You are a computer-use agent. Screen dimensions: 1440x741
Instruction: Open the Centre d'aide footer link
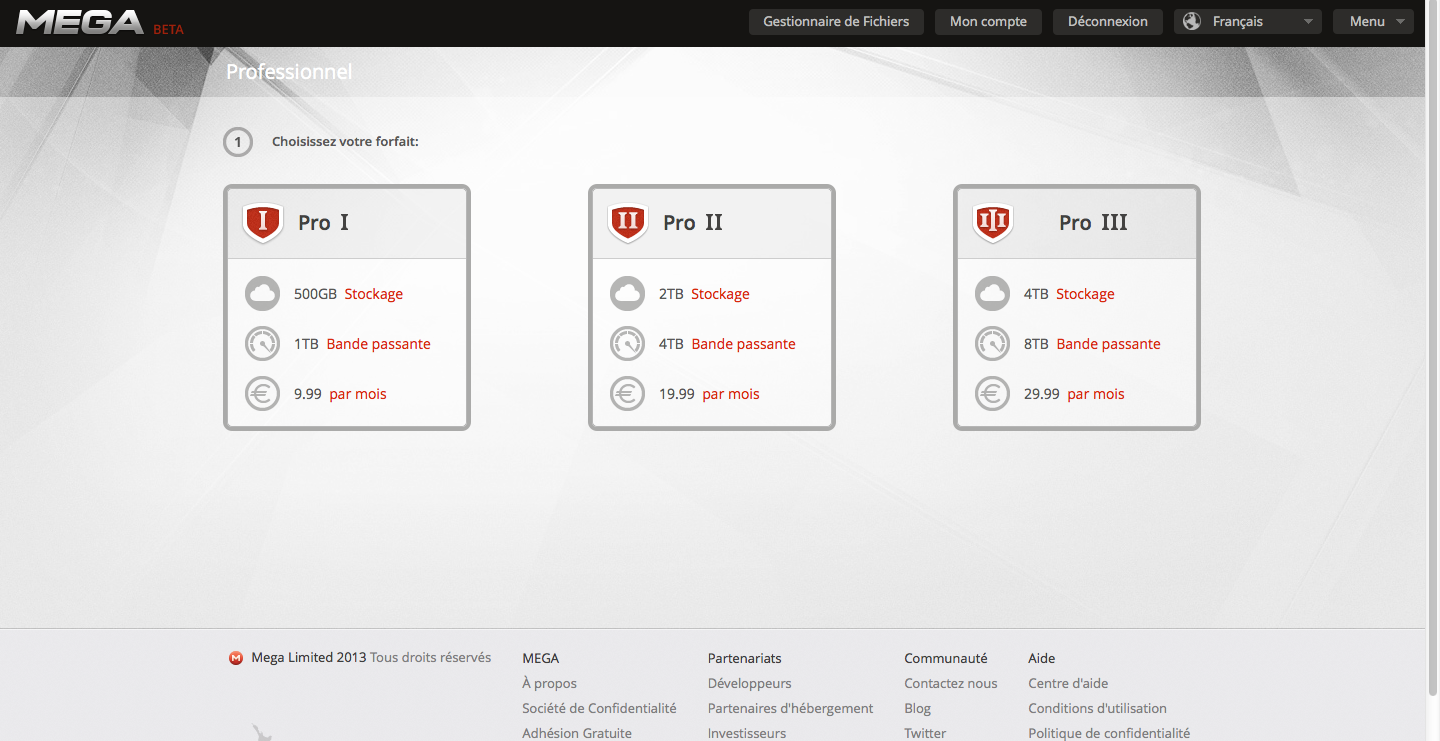pos(1068,683)
